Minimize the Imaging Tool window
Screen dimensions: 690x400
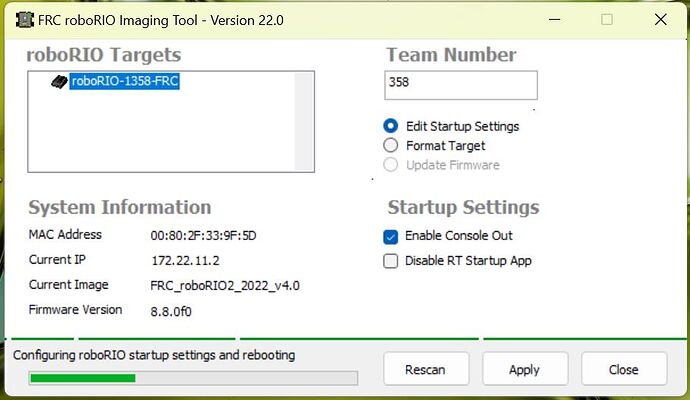[554, 19]
